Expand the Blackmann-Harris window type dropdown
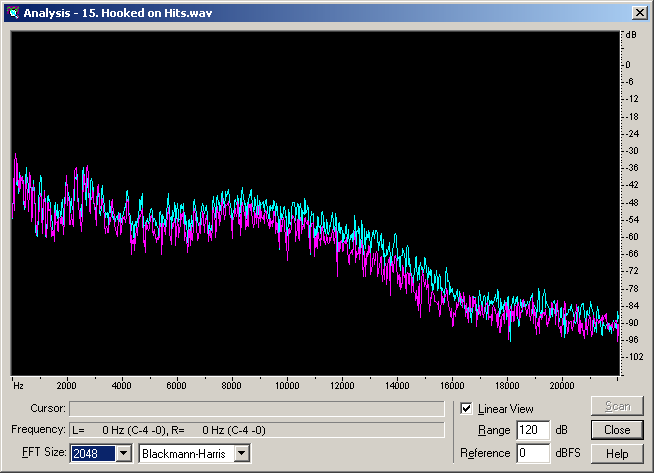The width and height of the screenshot is (654, 473). pos(242,453)
